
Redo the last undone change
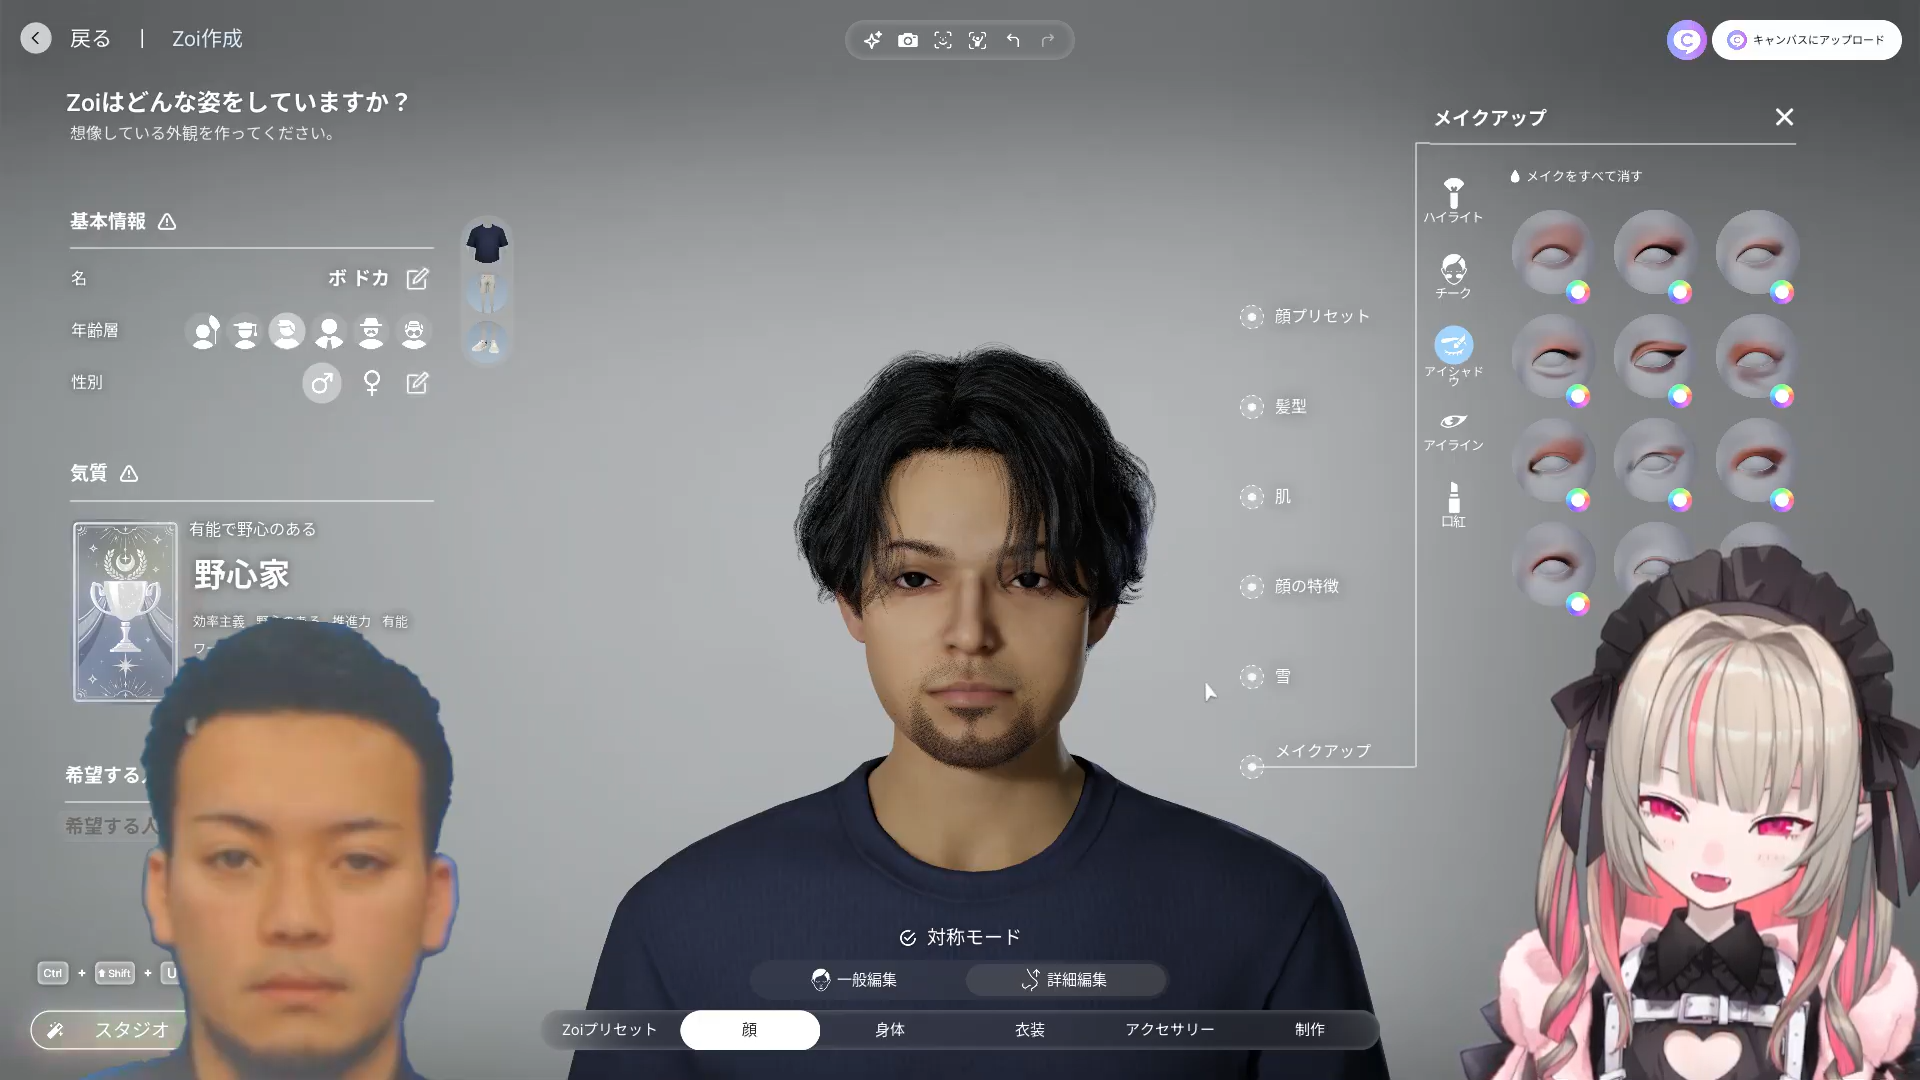[1048, 40]
